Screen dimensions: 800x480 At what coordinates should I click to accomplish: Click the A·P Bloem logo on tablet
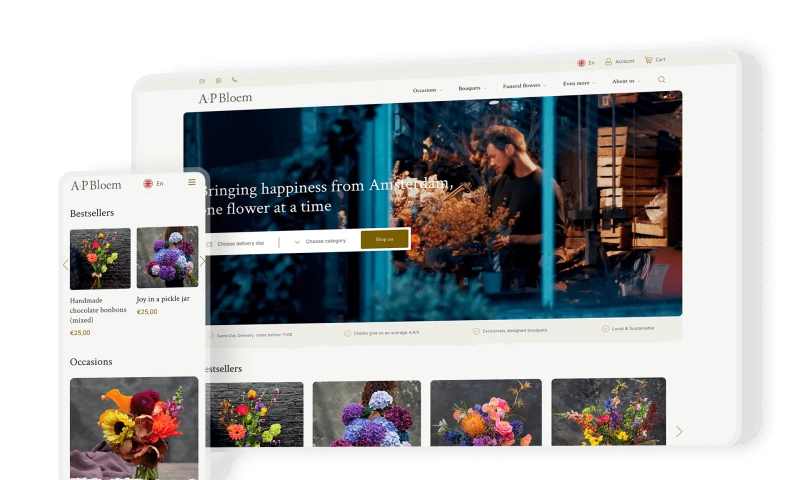225,97
